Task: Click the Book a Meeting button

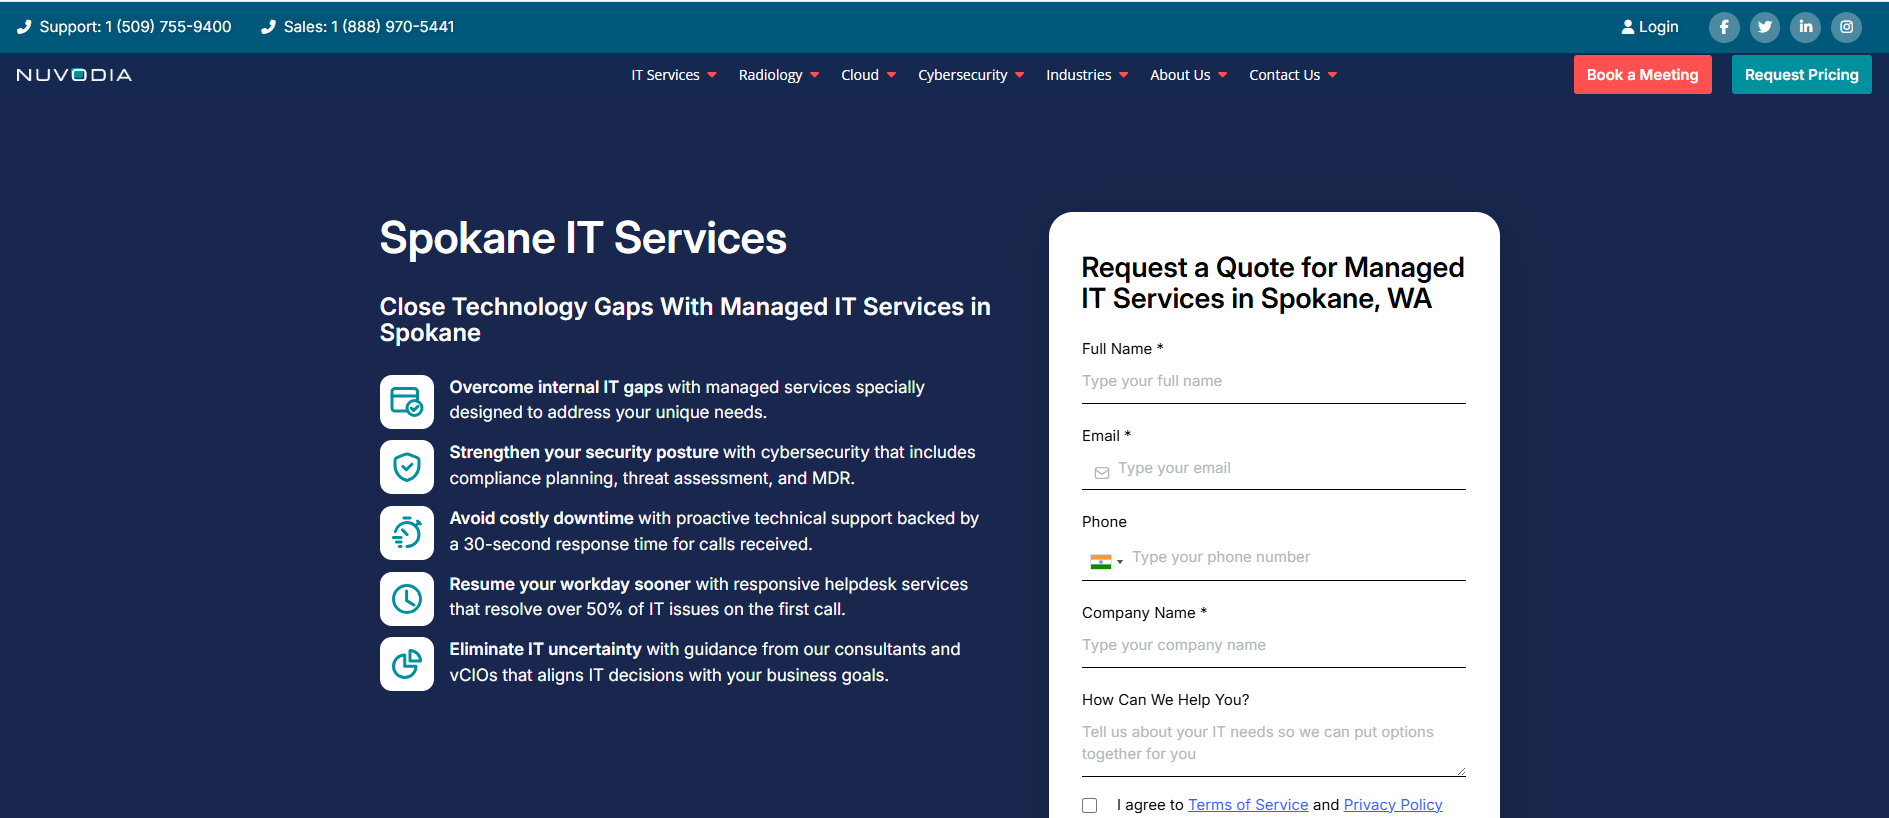Action: pyautogui.click(x=1642, y=75)
